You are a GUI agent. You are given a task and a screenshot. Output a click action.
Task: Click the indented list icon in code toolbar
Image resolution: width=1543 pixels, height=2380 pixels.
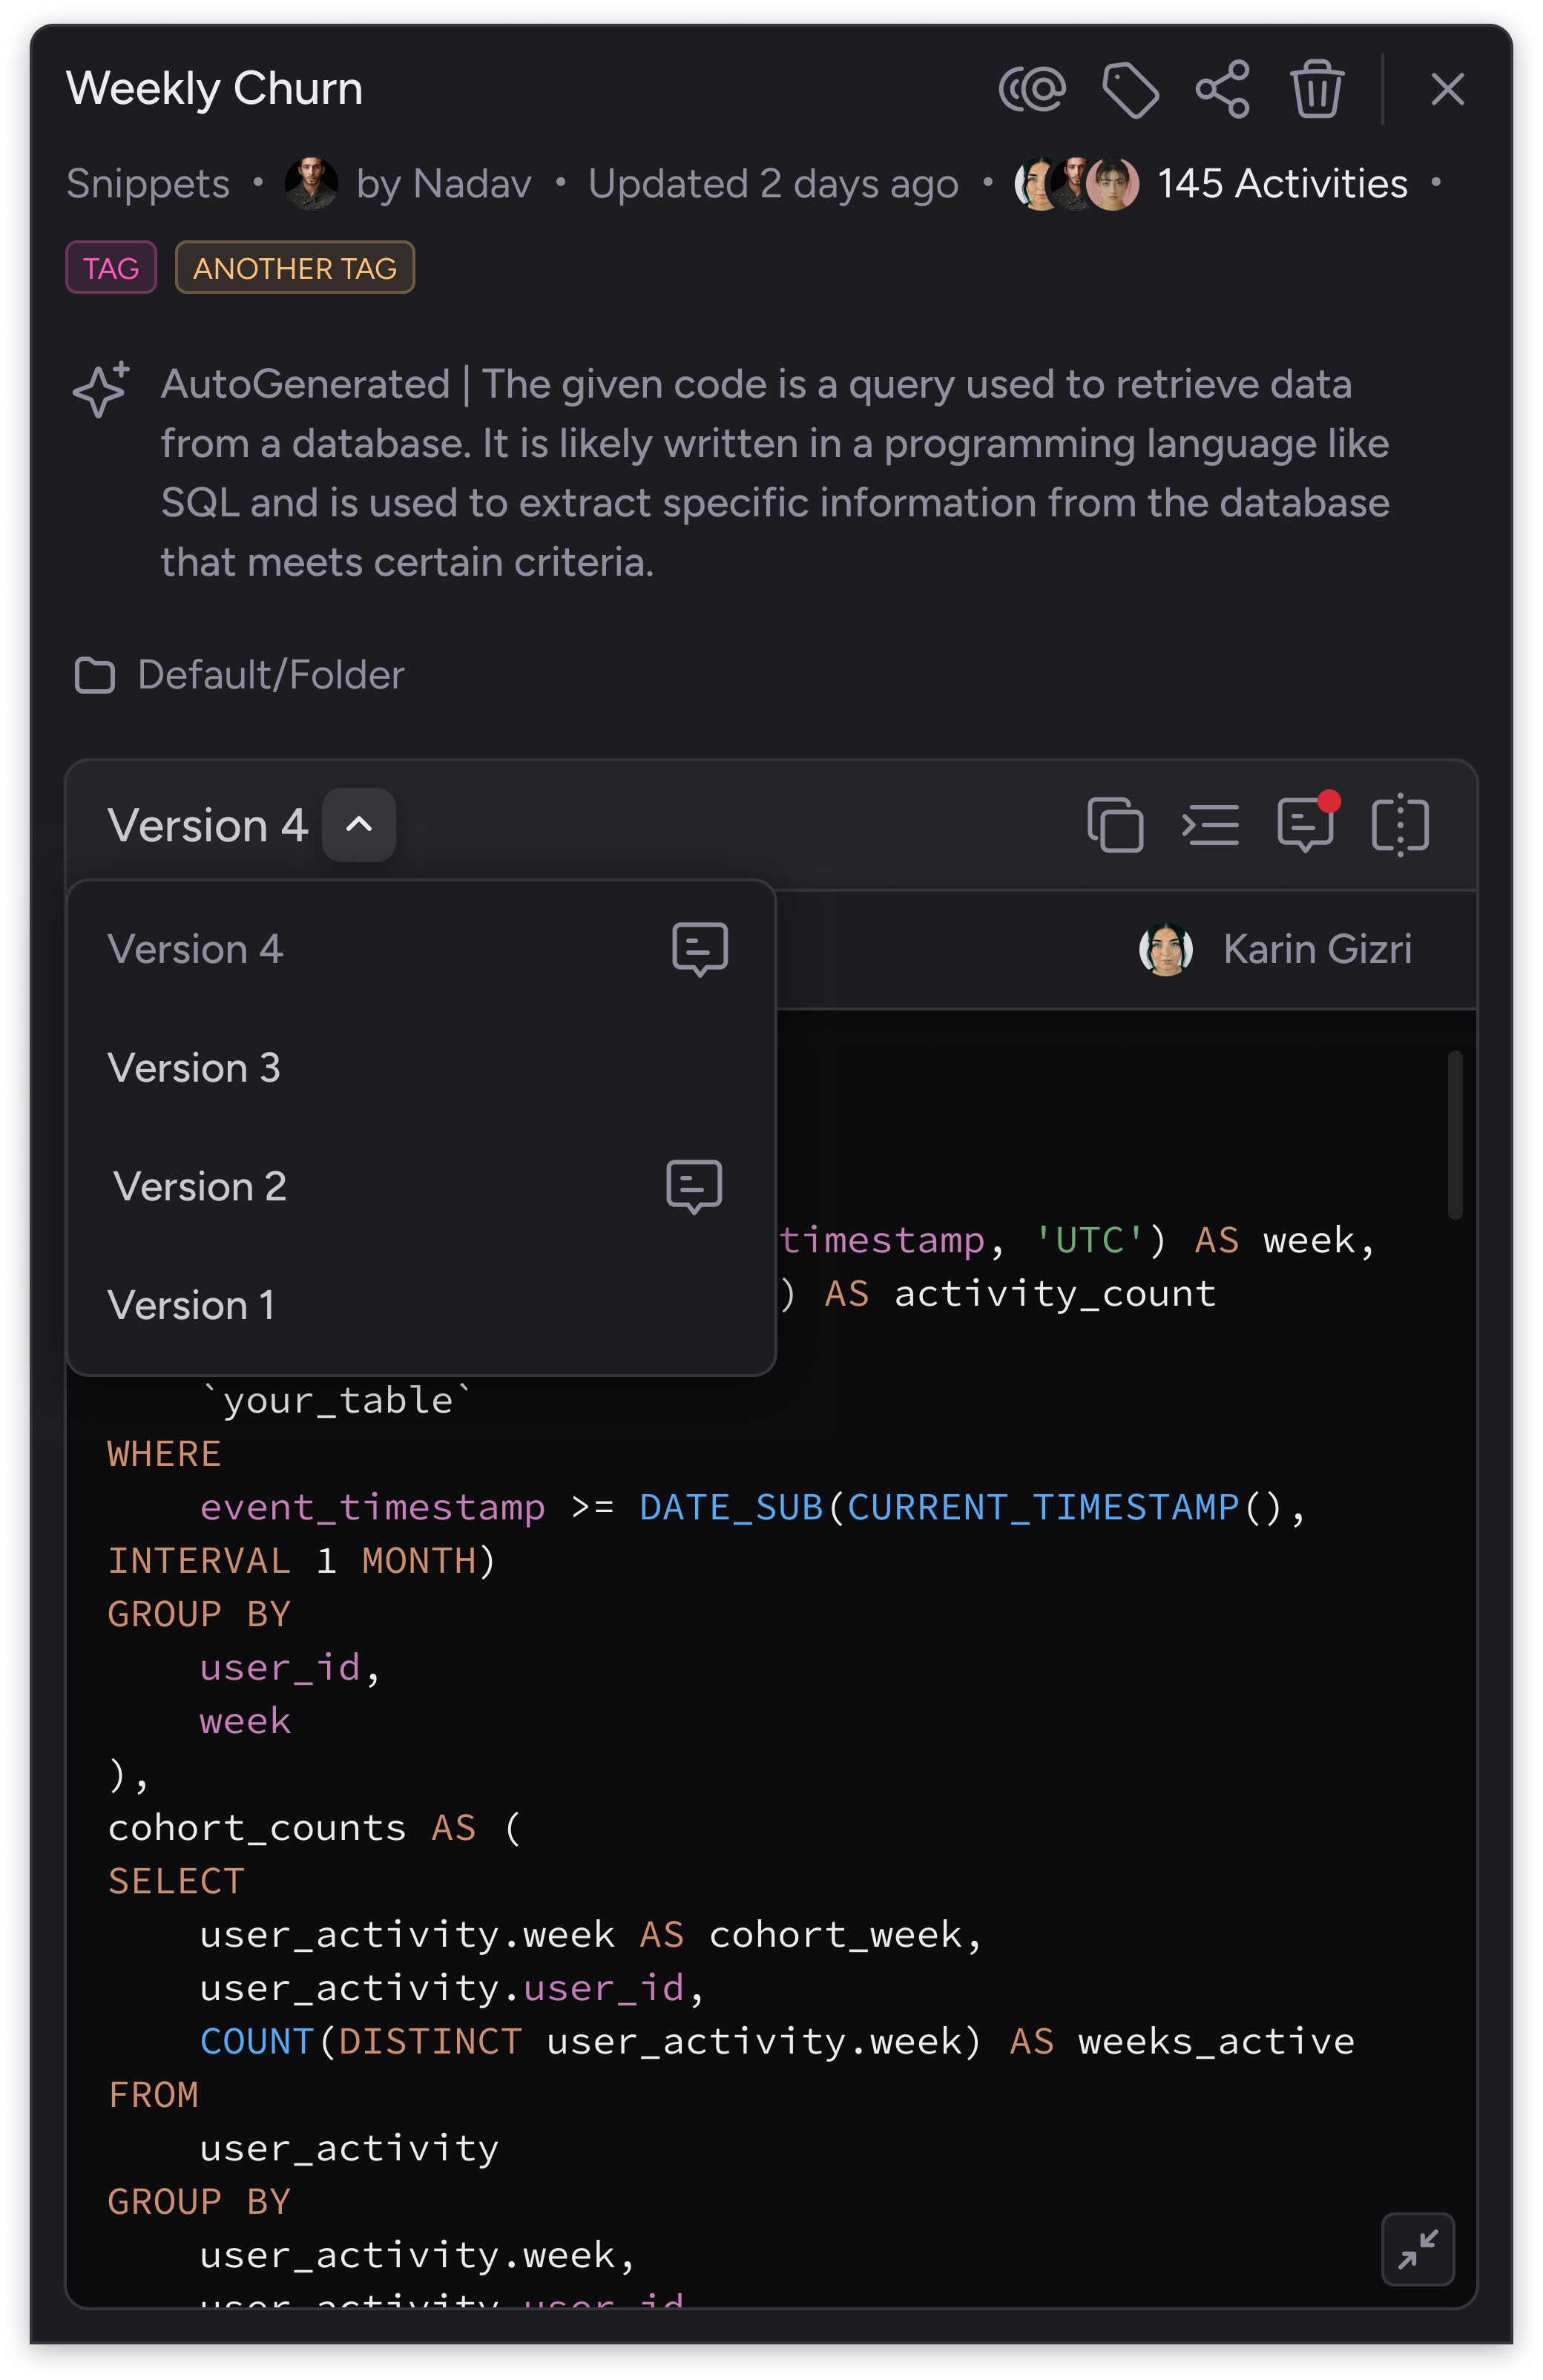coord(1211,825)
